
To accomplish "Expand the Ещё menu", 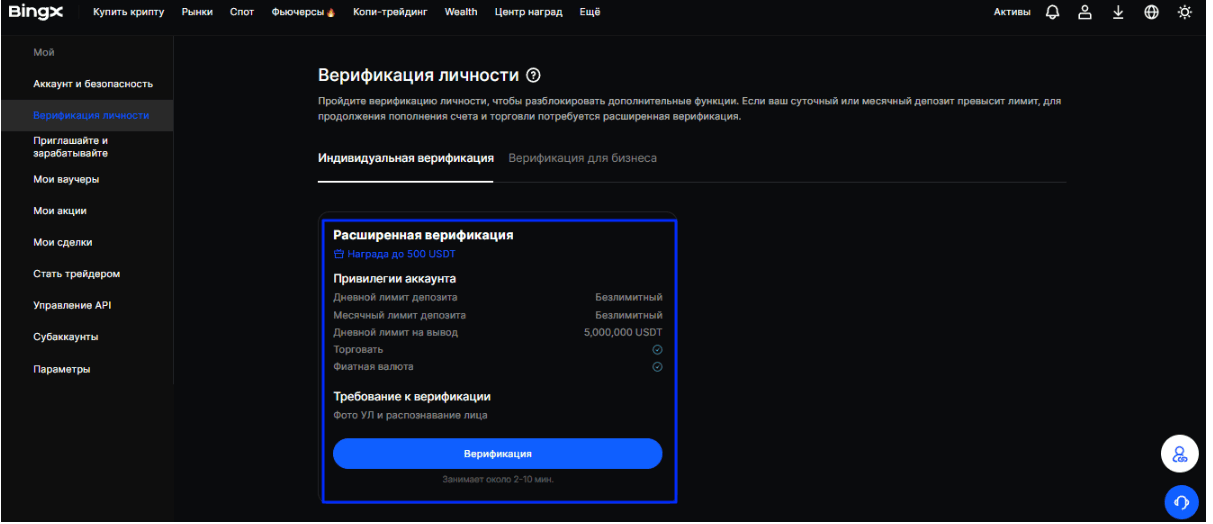I will click(x=589, y=12).
